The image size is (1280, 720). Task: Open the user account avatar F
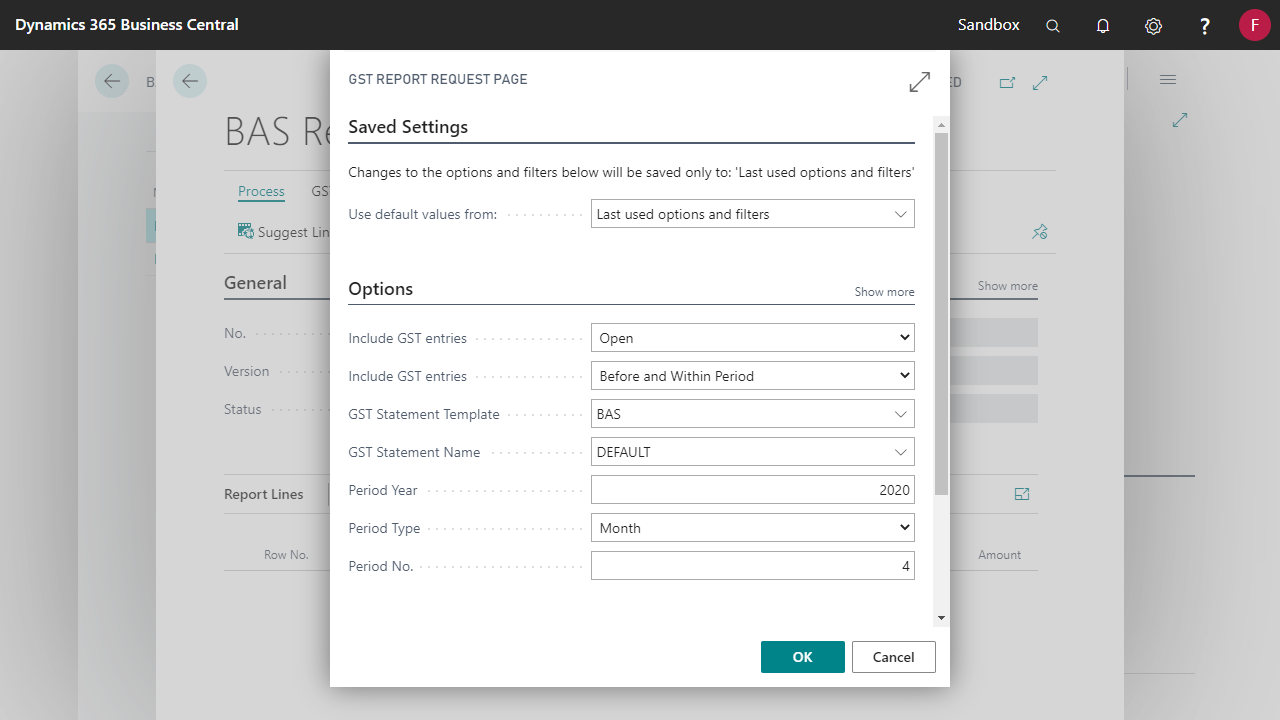[1255, 25]
